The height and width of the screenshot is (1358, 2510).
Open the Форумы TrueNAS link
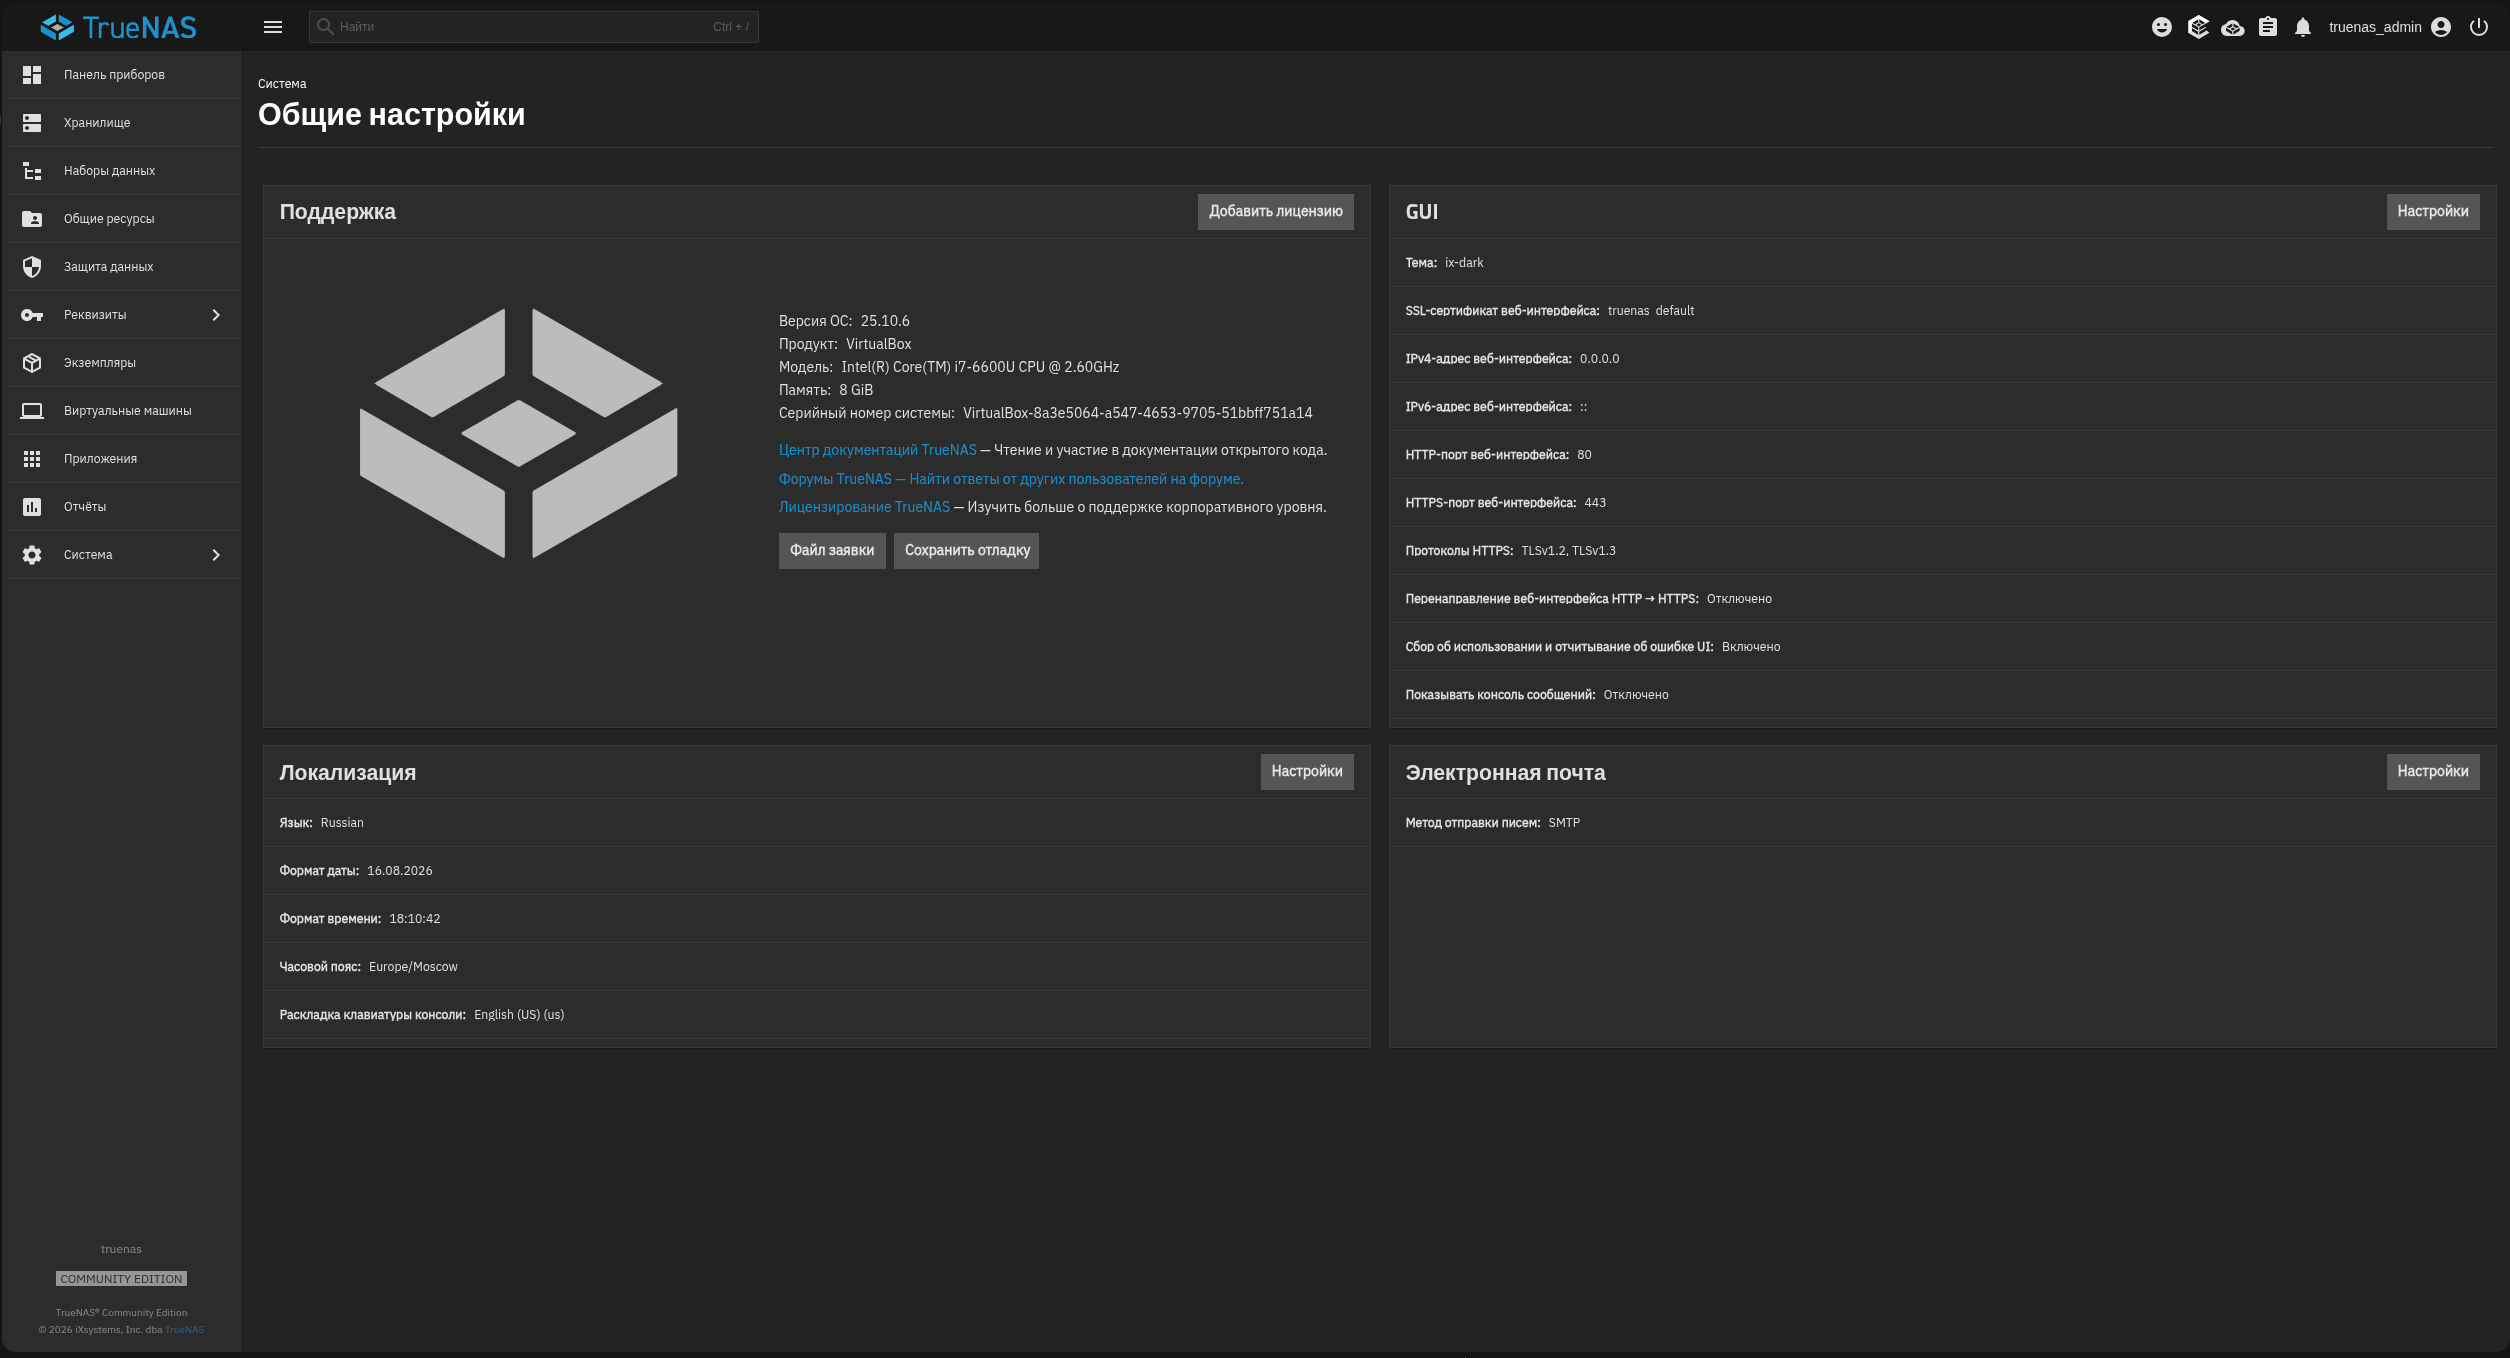click(x=1011, y=479)
